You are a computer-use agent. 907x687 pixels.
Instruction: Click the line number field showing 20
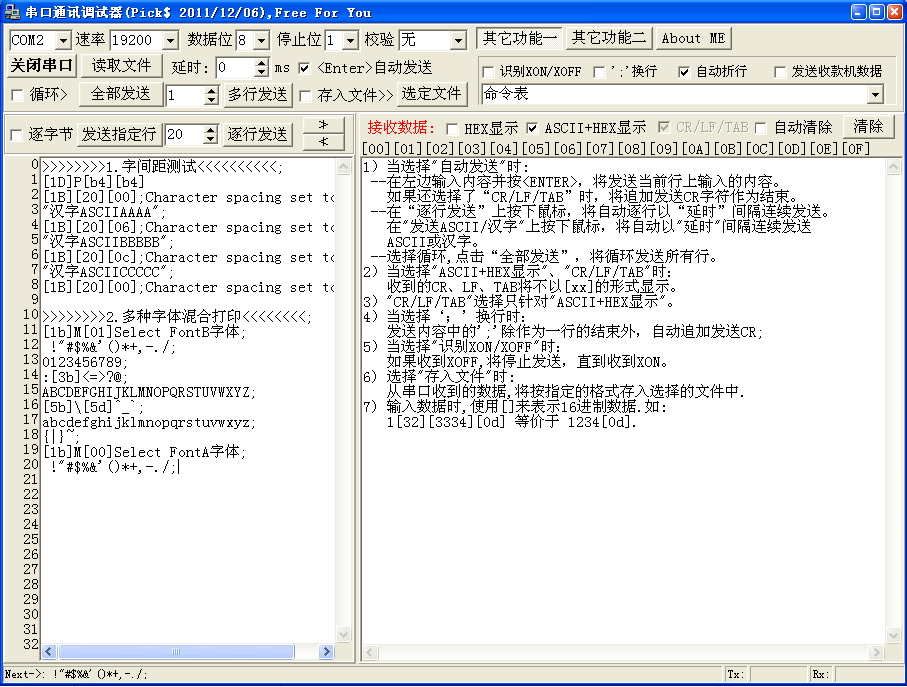(x=185, y=135)
